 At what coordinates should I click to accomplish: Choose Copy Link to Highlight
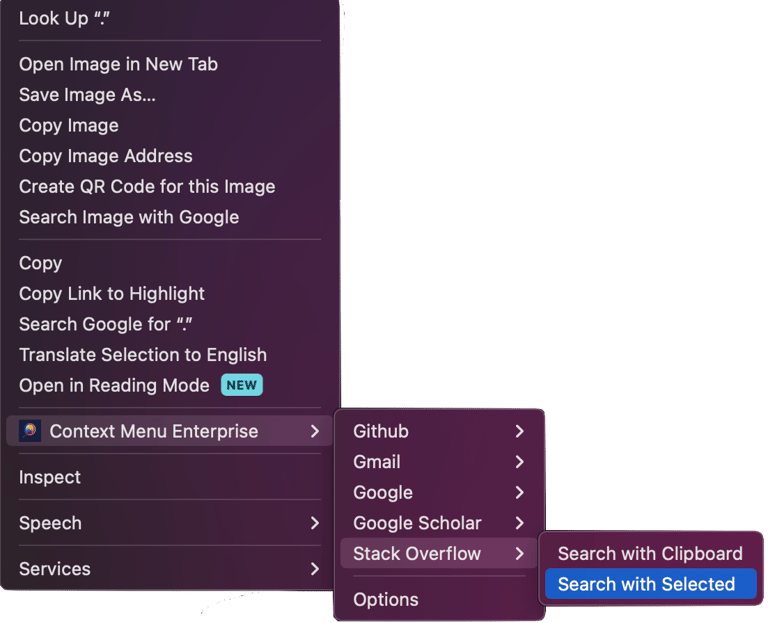[x=169, y=294]
